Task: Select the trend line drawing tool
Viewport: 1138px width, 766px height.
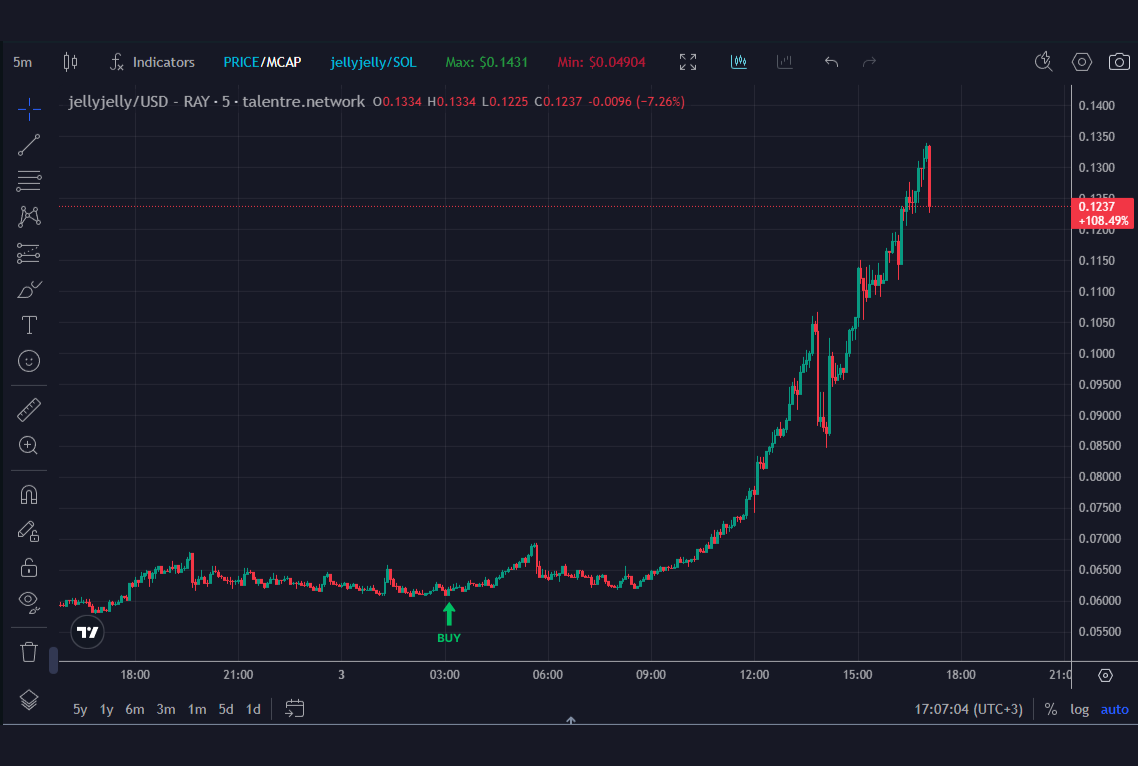Action: 29,145
